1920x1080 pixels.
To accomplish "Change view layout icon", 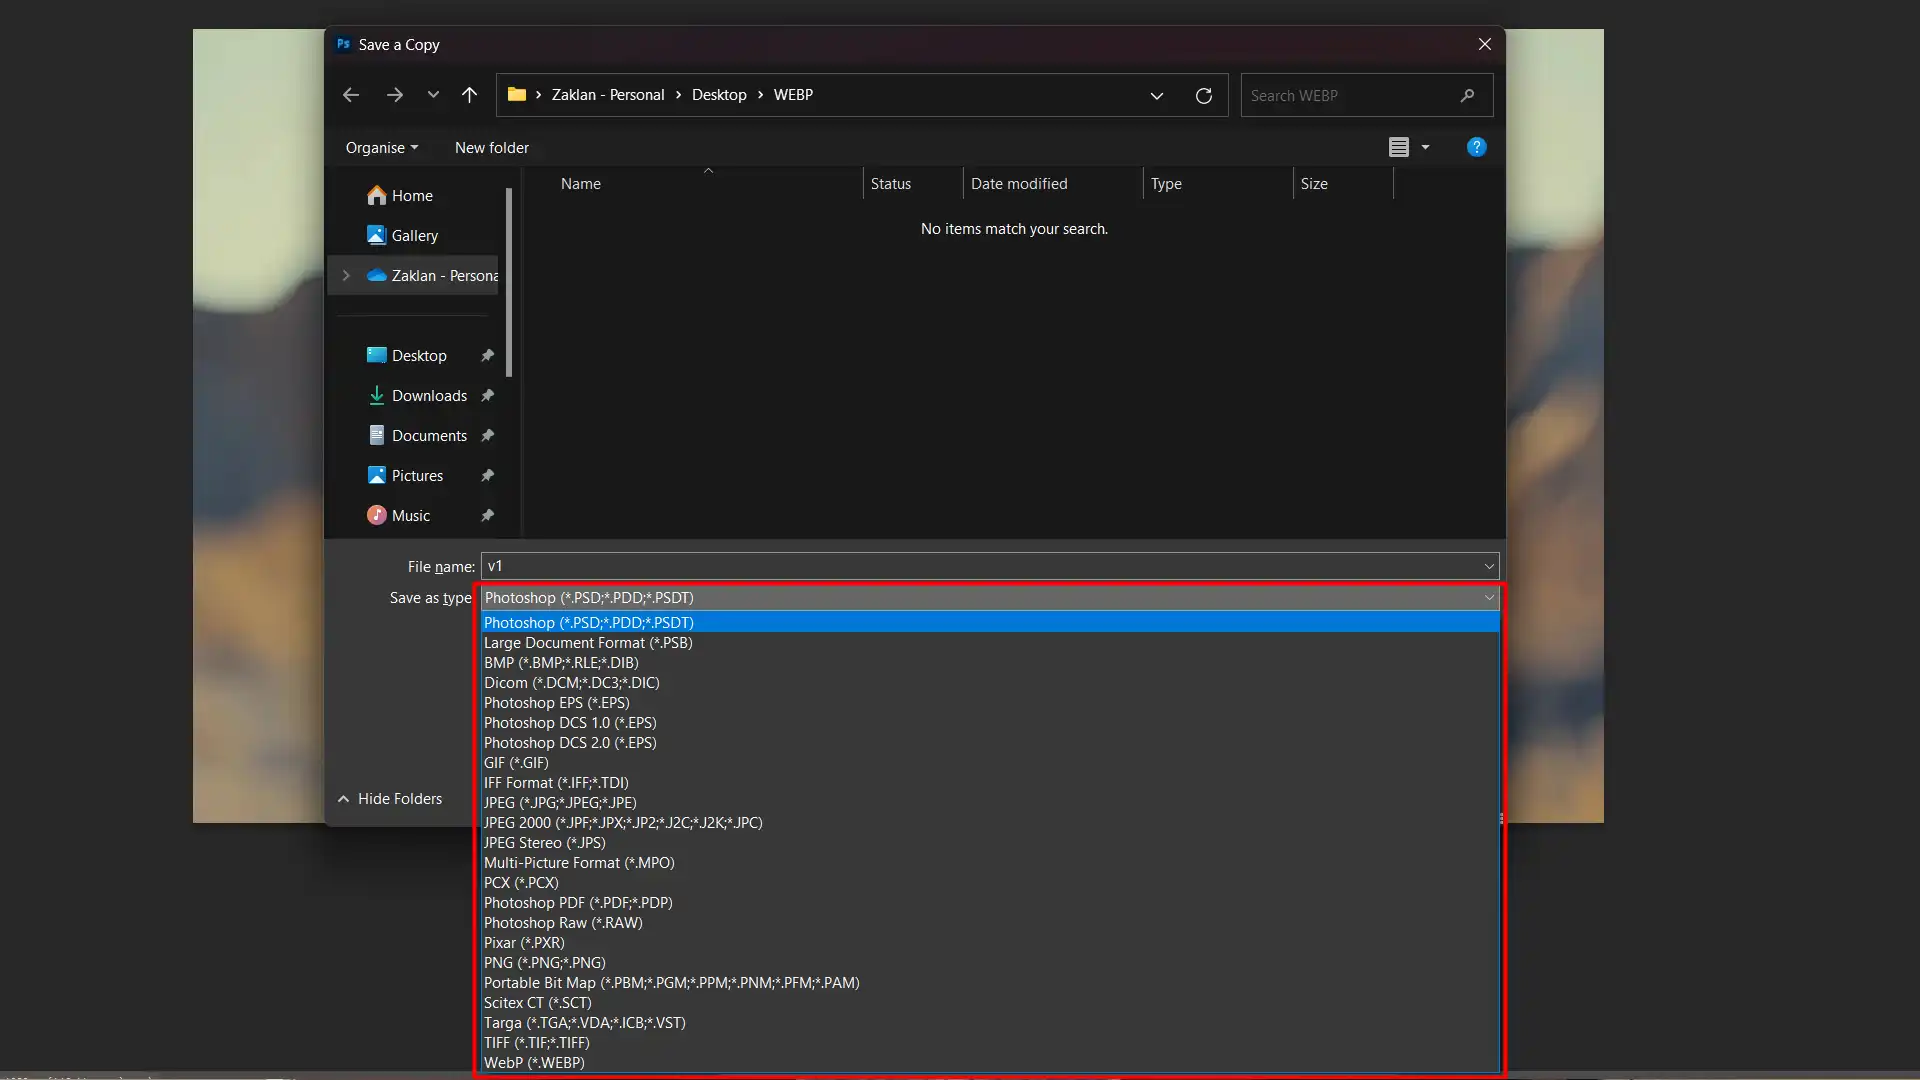I will point(1399,148).
